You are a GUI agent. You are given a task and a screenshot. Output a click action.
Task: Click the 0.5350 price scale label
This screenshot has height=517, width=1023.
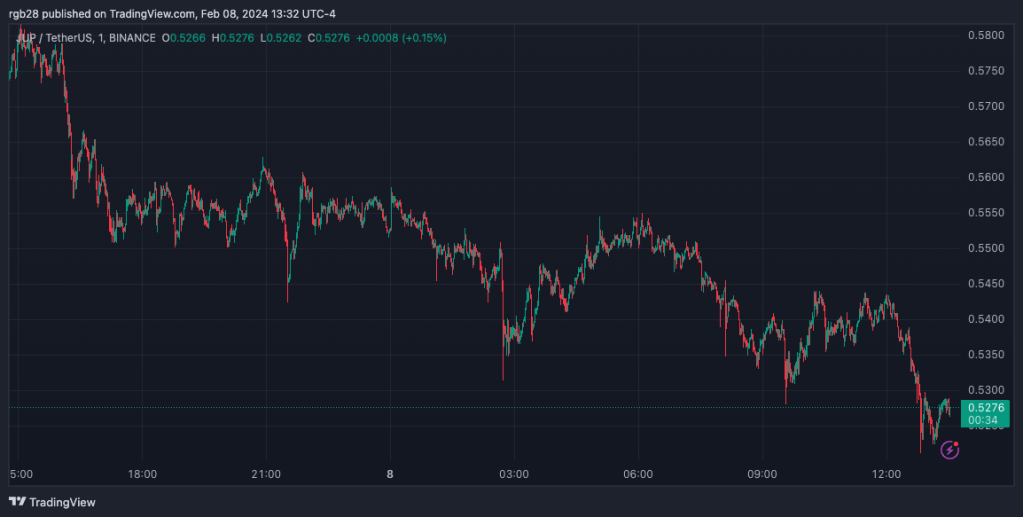tap(985, 355)
